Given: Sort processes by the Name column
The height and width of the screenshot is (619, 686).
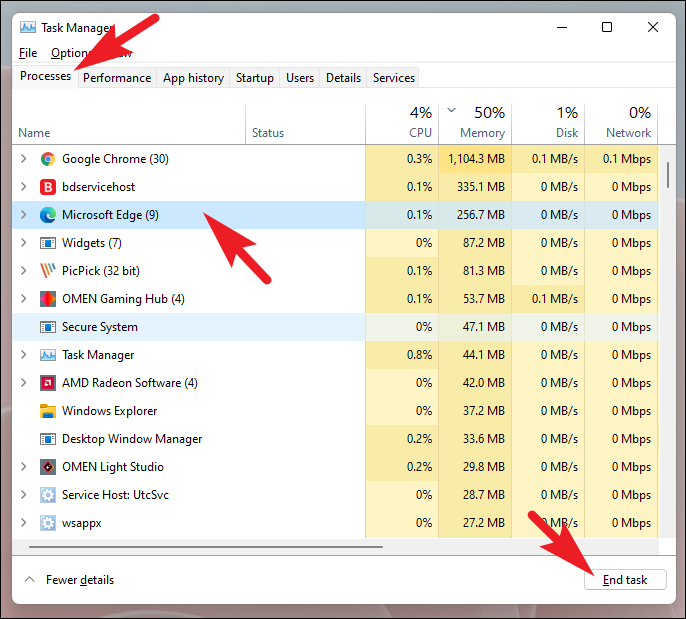Looking at the screenshot, I should [129, 124].
